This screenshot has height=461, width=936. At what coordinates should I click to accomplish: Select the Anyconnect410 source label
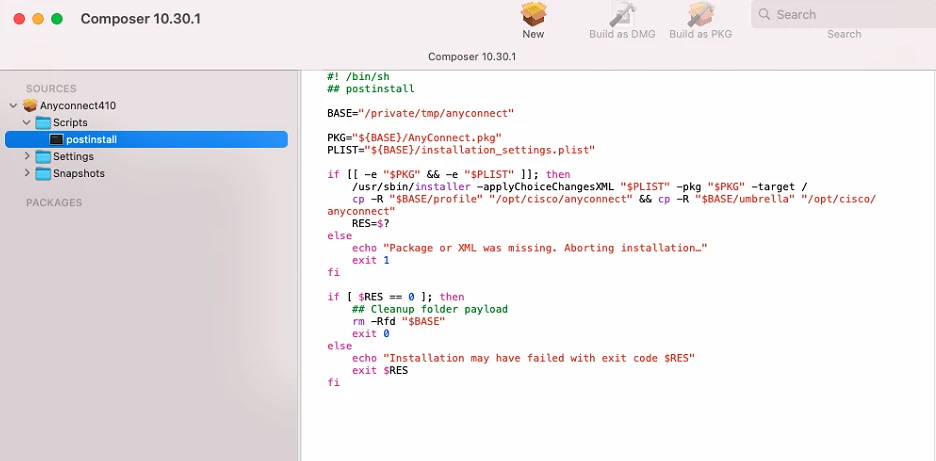78,106
